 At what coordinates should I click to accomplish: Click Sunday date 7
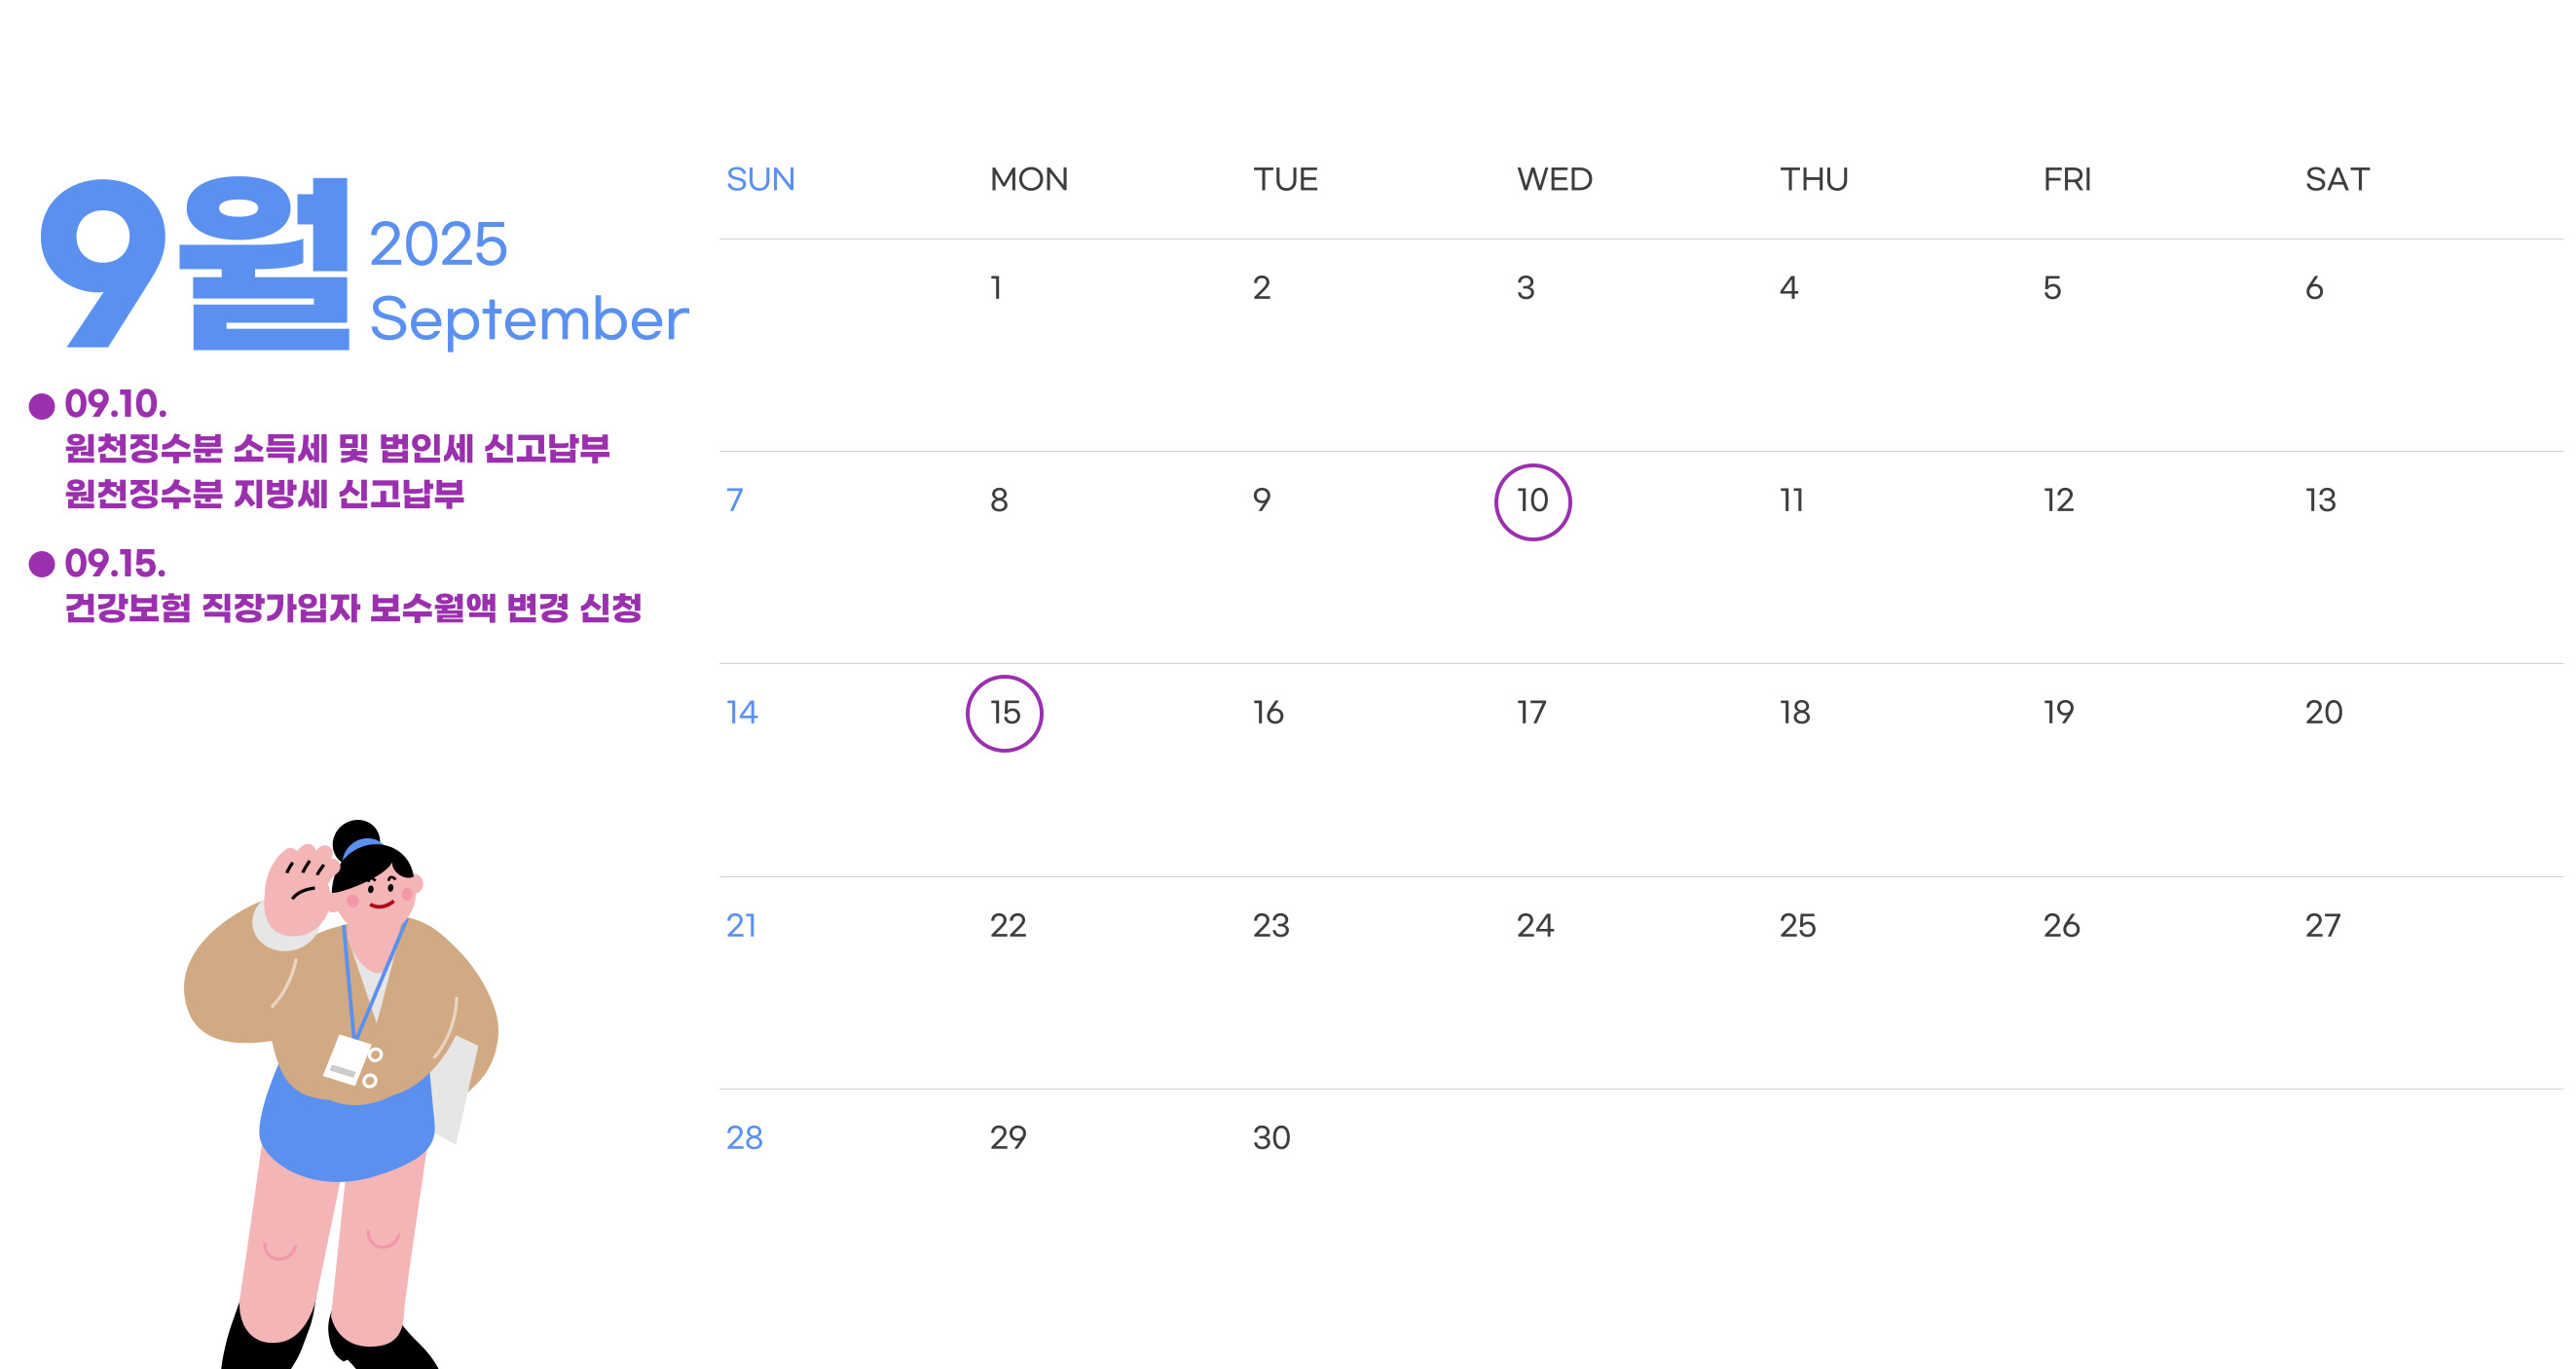[735, 500]
